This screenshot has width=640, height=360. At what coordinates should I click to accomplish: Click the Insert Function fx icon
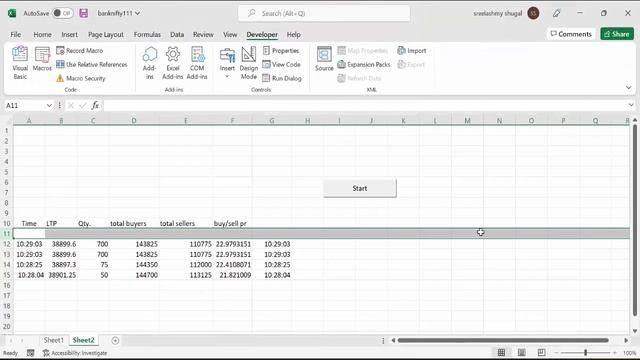pos(95,105)
